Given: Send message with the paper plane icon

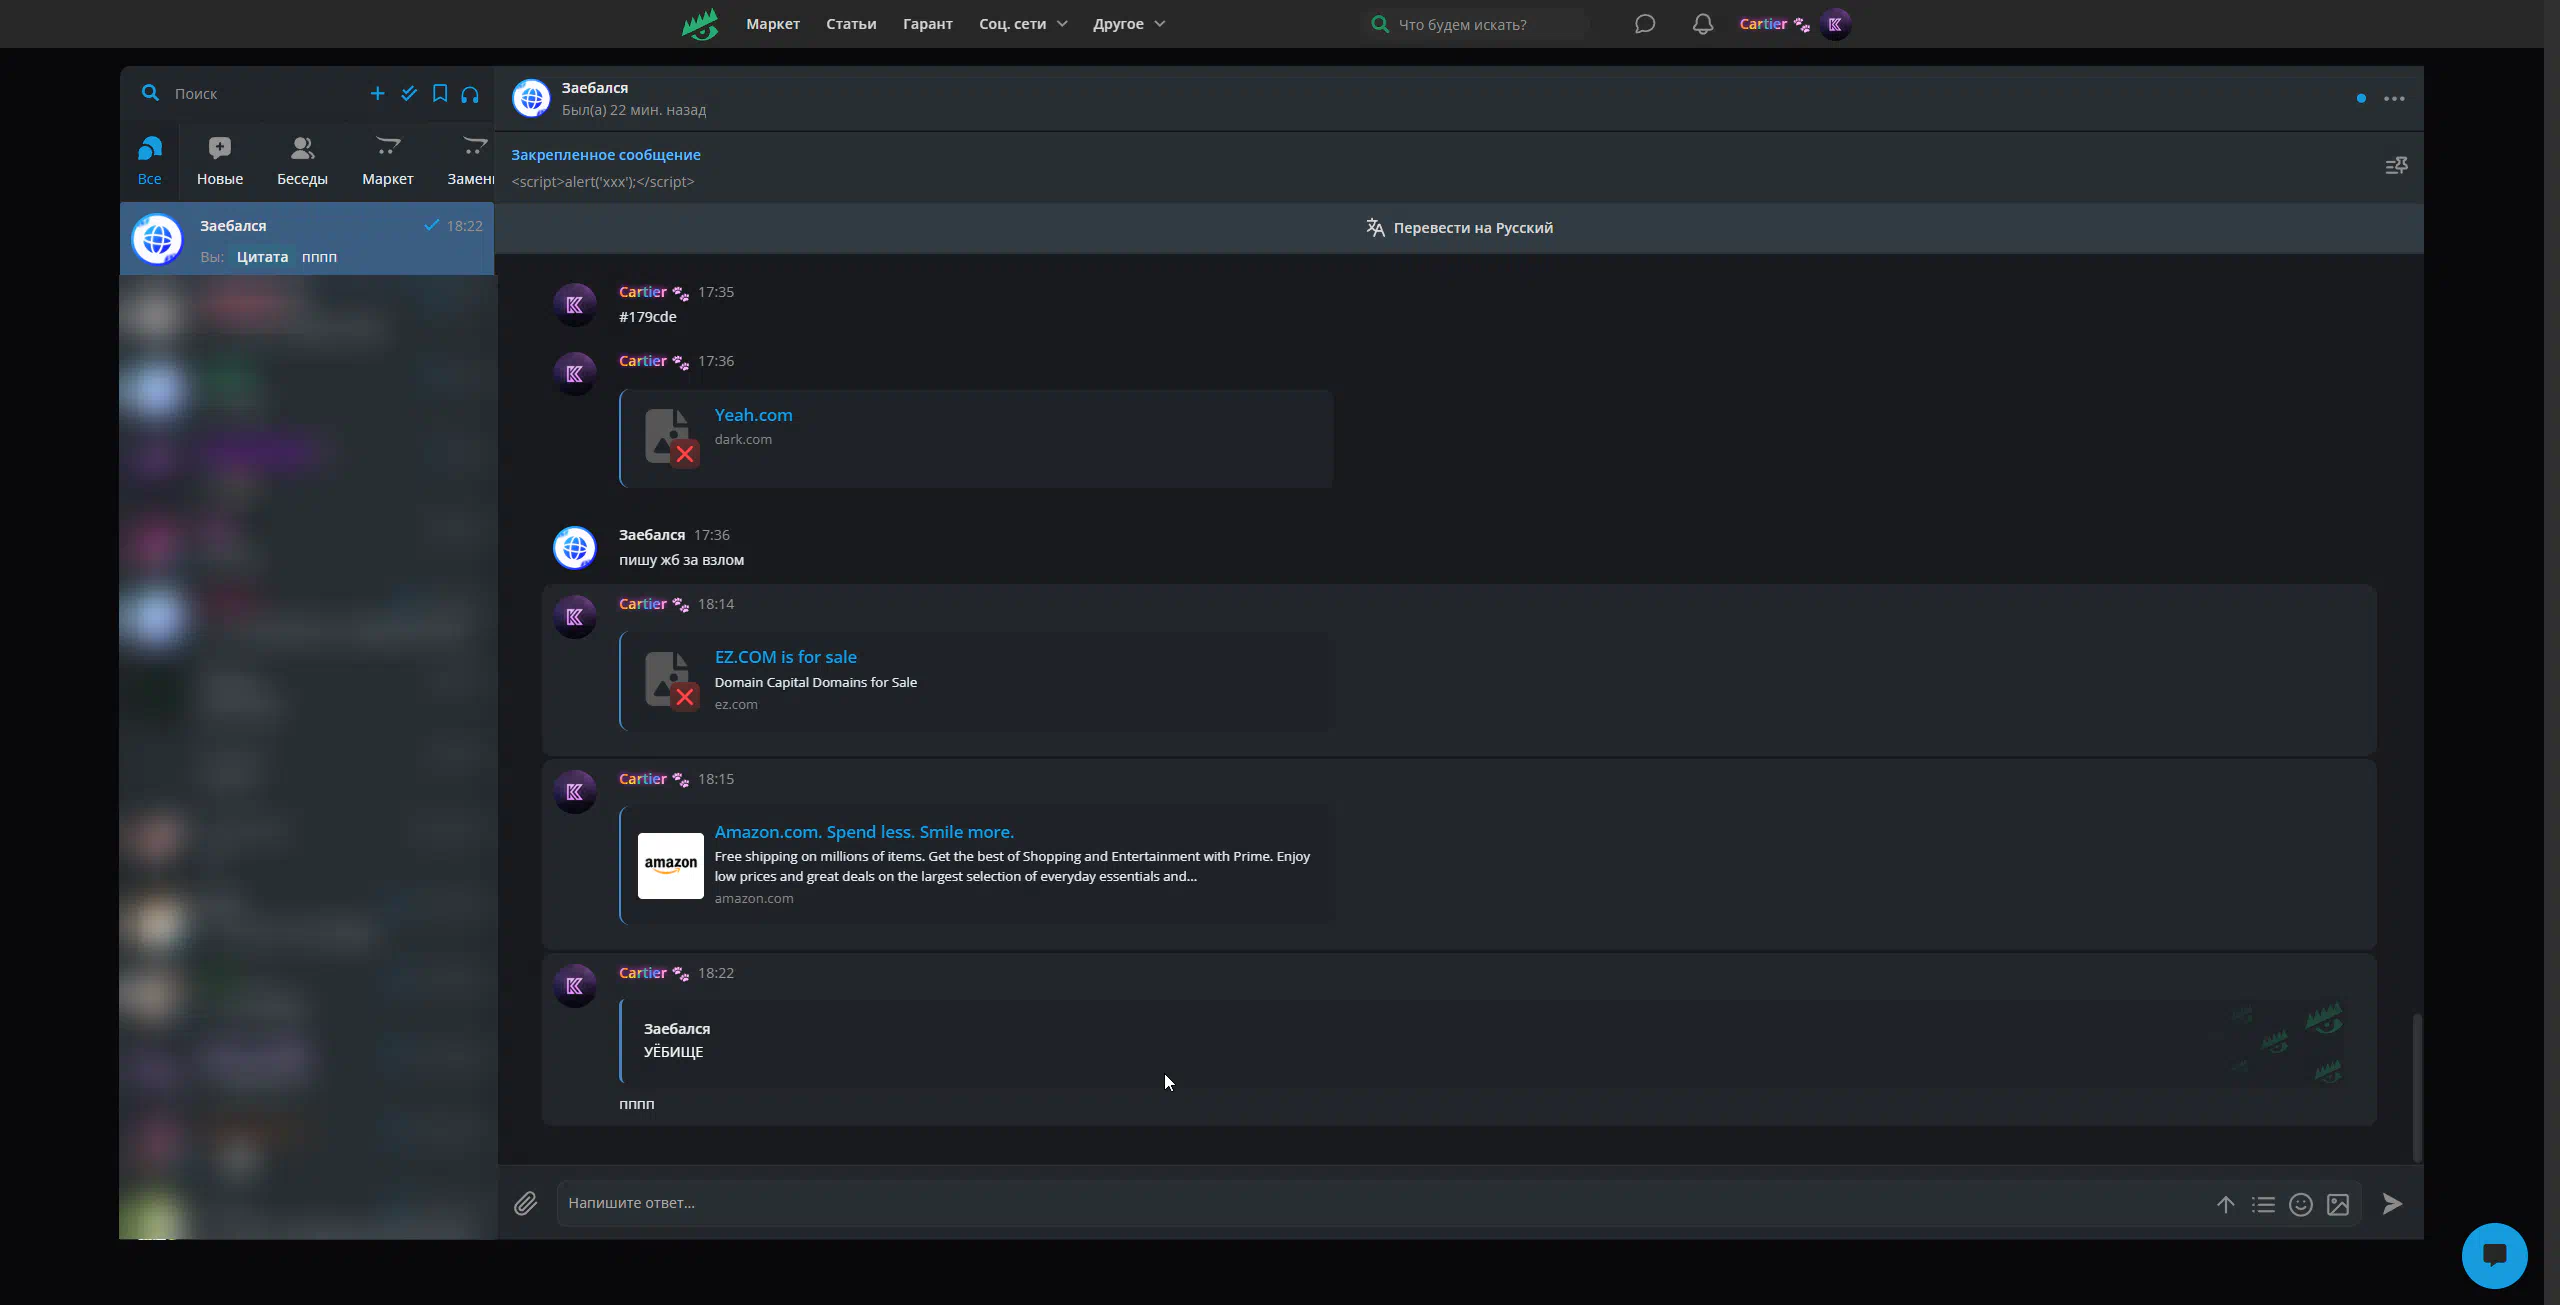Looking at the screenshot, I should pos(2392,1204).
